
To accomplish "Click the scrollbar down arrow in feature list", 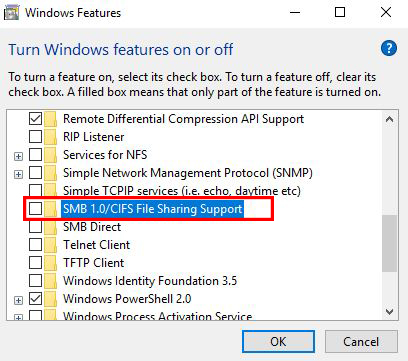I will 389,312.
